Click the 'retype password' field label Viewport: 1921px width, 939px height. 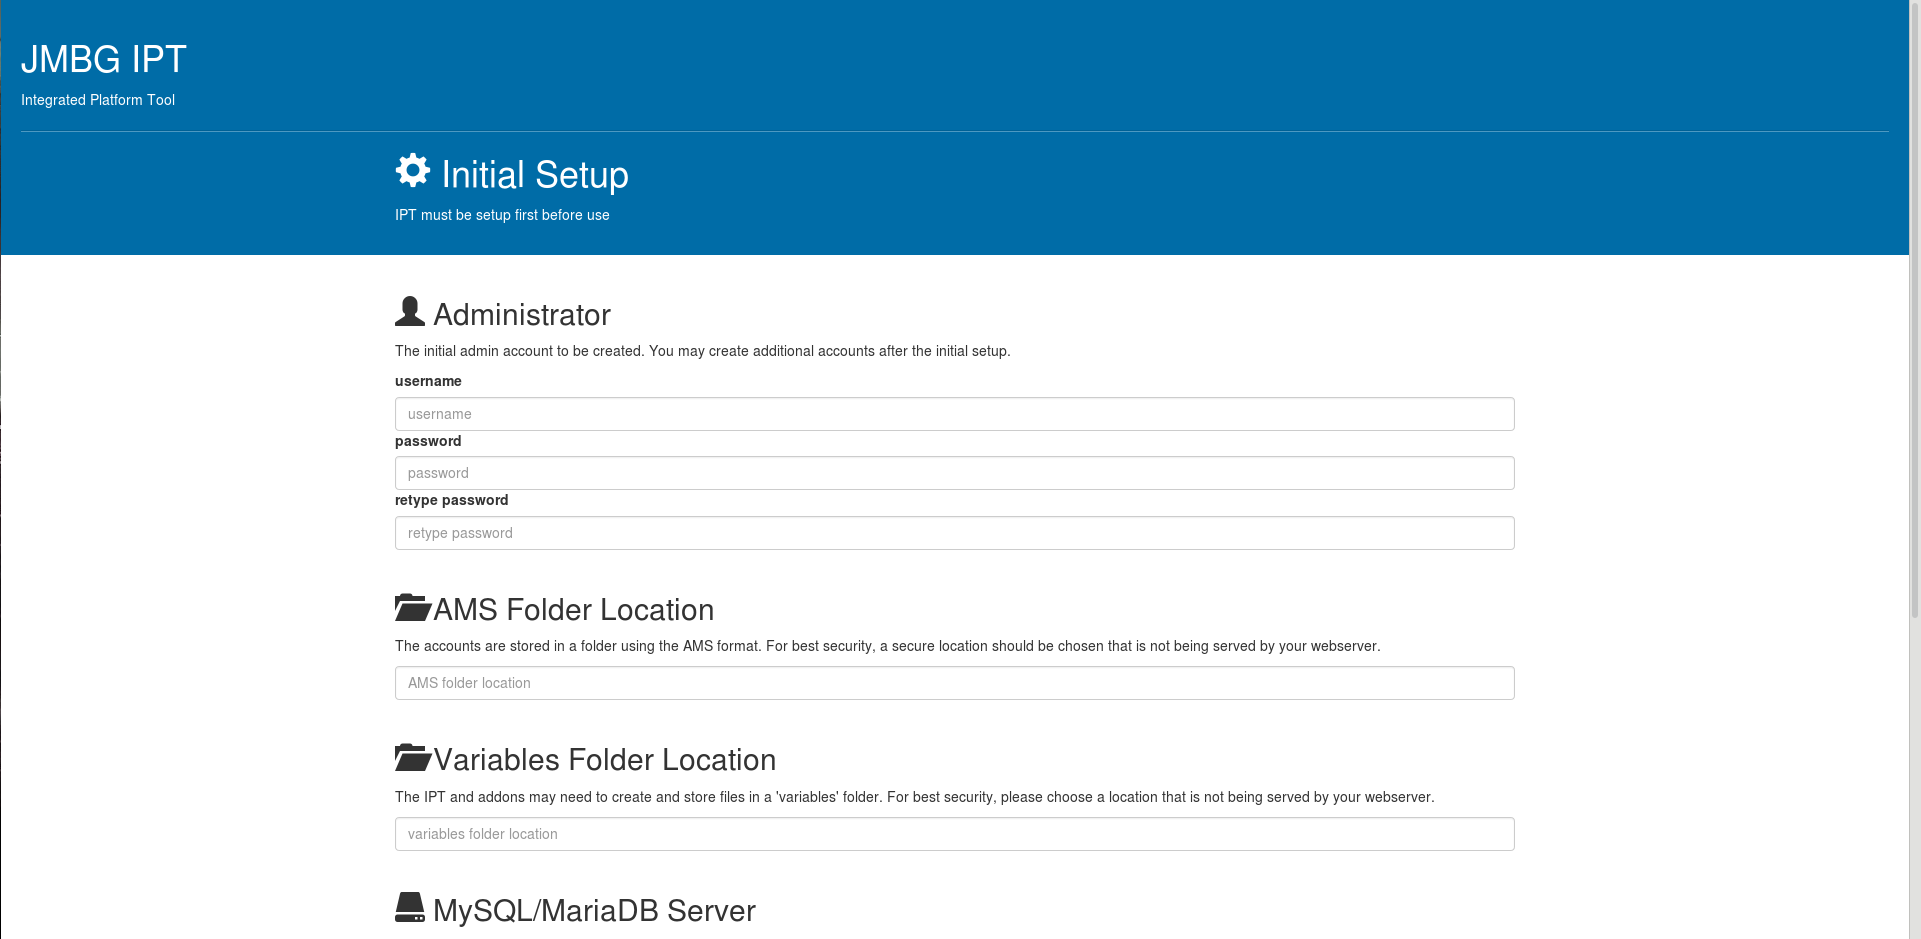coord(451,500)
